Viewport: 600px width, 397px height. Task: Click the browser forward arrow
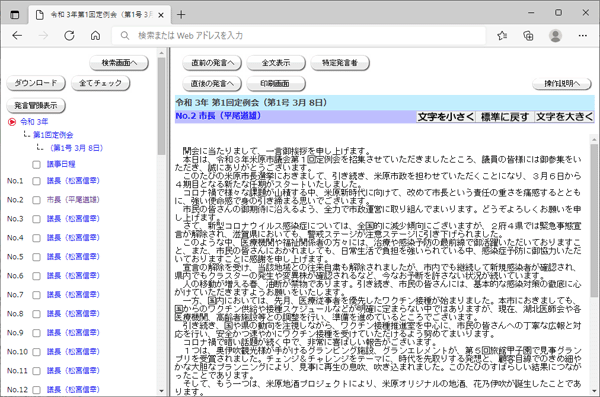pos(43,36)
